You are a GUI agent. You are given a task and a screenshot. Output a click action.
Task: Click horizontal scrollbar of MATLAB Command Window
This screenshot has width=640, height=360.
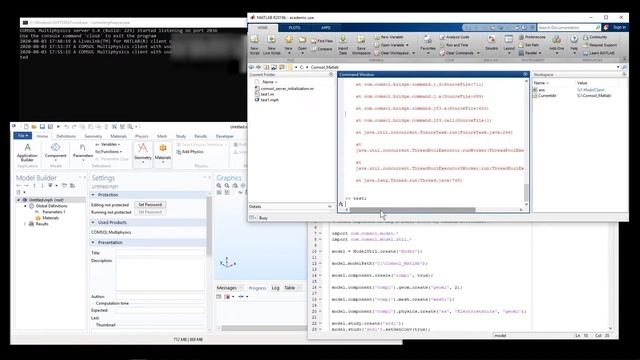pyautogui.click(x=412, y=210)
